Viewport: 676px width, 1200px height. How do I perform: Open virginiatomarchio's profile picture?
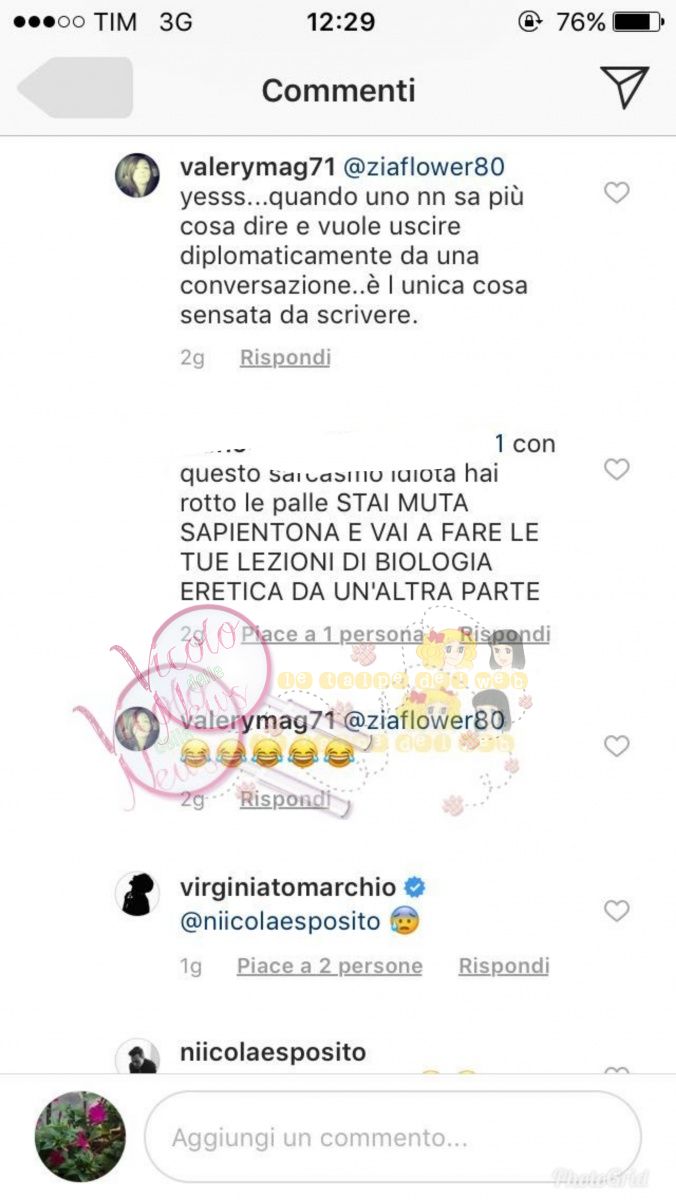point(137,893)
